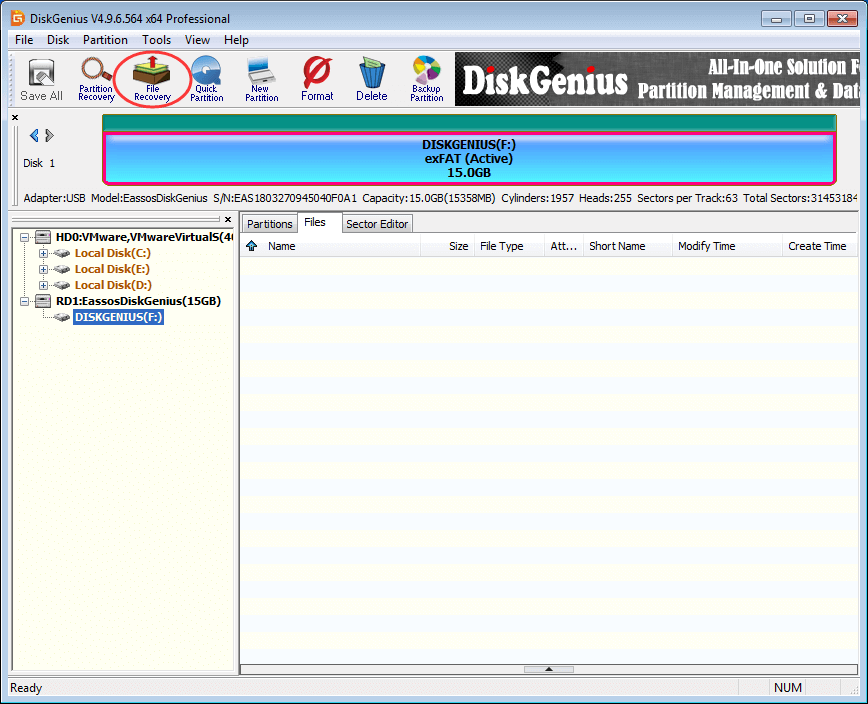Start Quick Partition from the toolbar
Viewport: 868px width, 704px height.
206,80
